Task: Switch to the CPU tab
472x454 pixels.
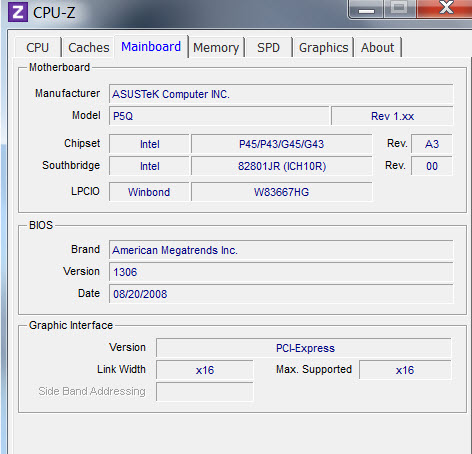Action: [x=38, y=47]
